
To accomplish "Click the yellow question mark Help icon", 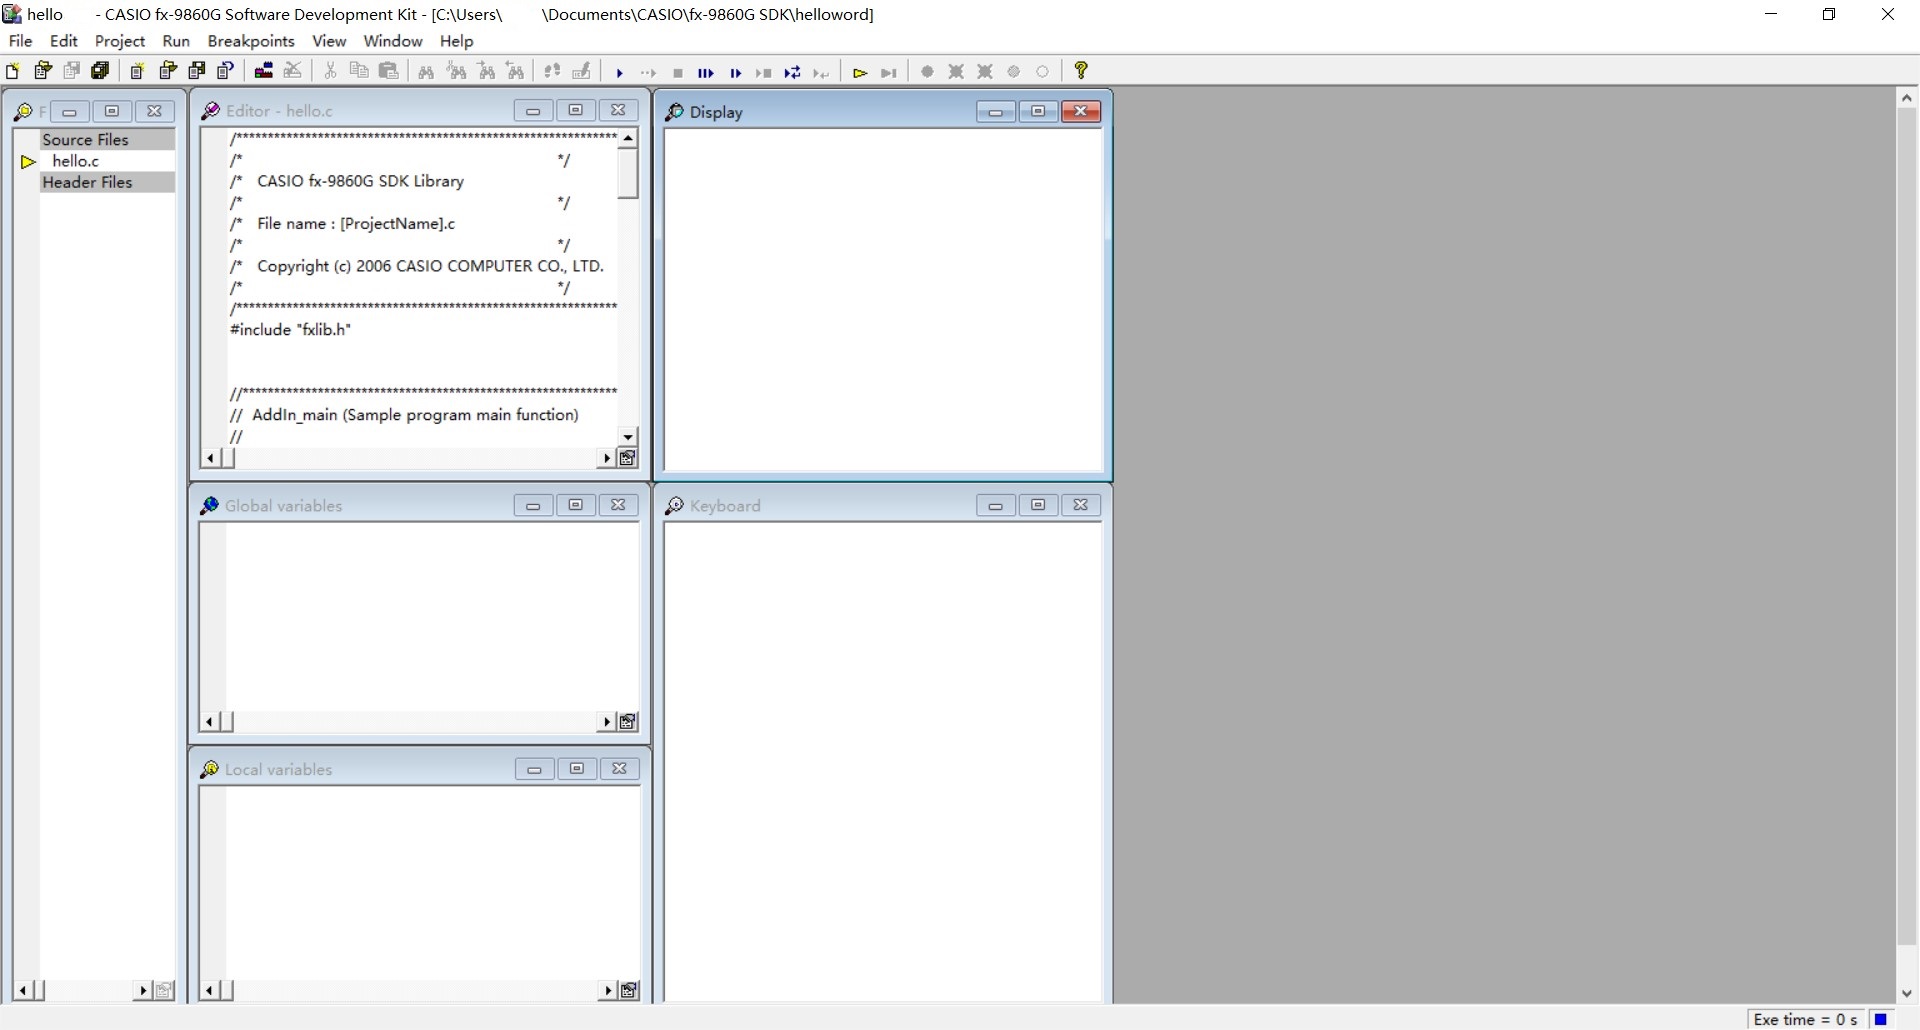I will 1081,71.
